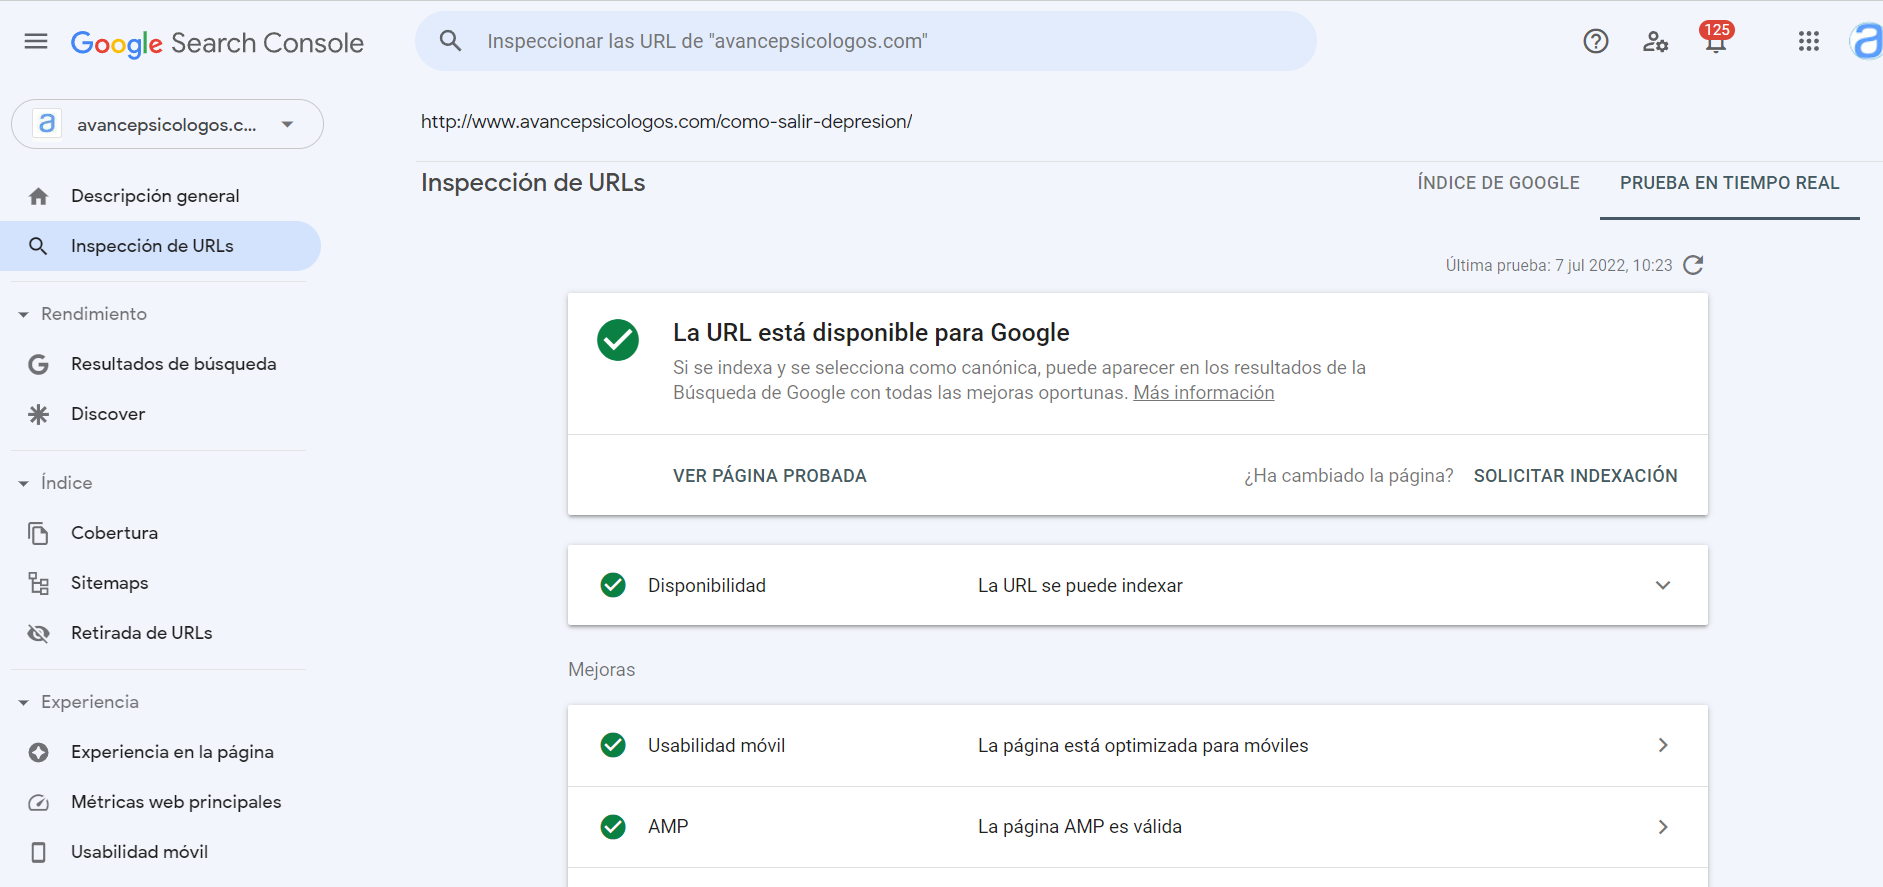
Task: Click green check beside La URL está disponible
Action: [618, 340]
